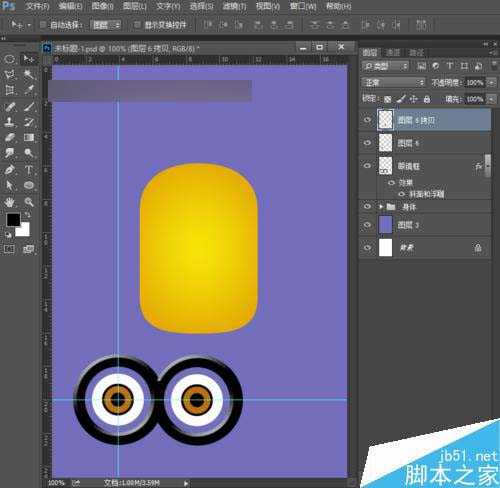500x488 pixels.
Task: Open the Filter menu in menu bar
Action: tap(234, 6)
